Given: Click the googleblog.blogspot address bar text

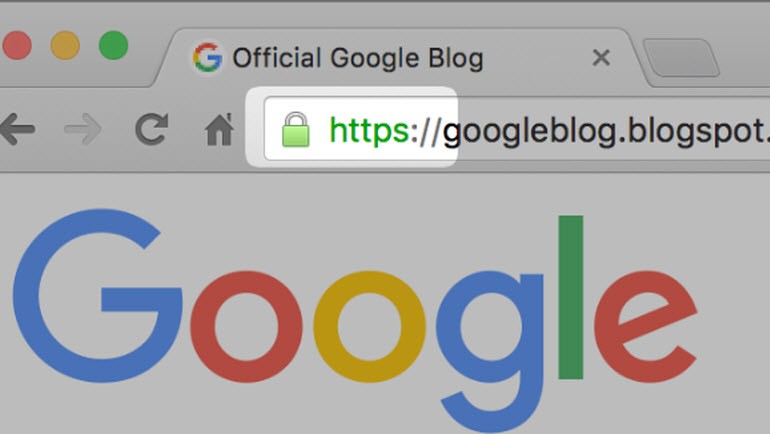Looking at the screenshot, I should coord(606,132).
